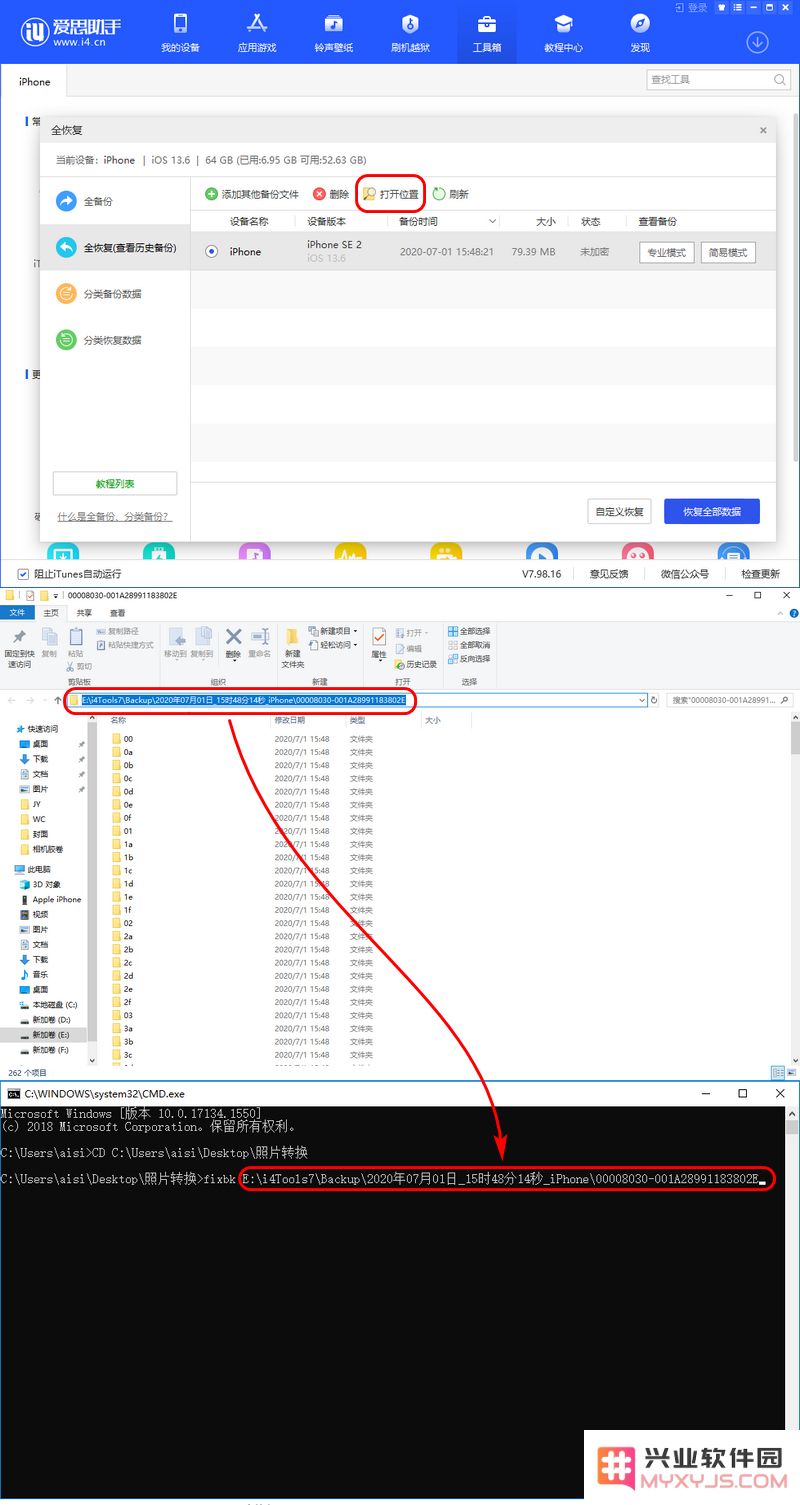Click the 简易模式 button
Image resolution: width=800 pixels, height=1505 pixels.
728,253
